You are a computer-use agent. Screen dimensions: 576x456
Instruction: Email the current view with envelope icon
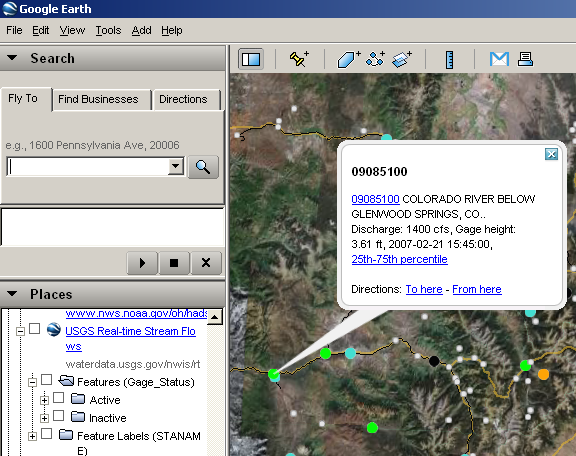click(499, 59)
